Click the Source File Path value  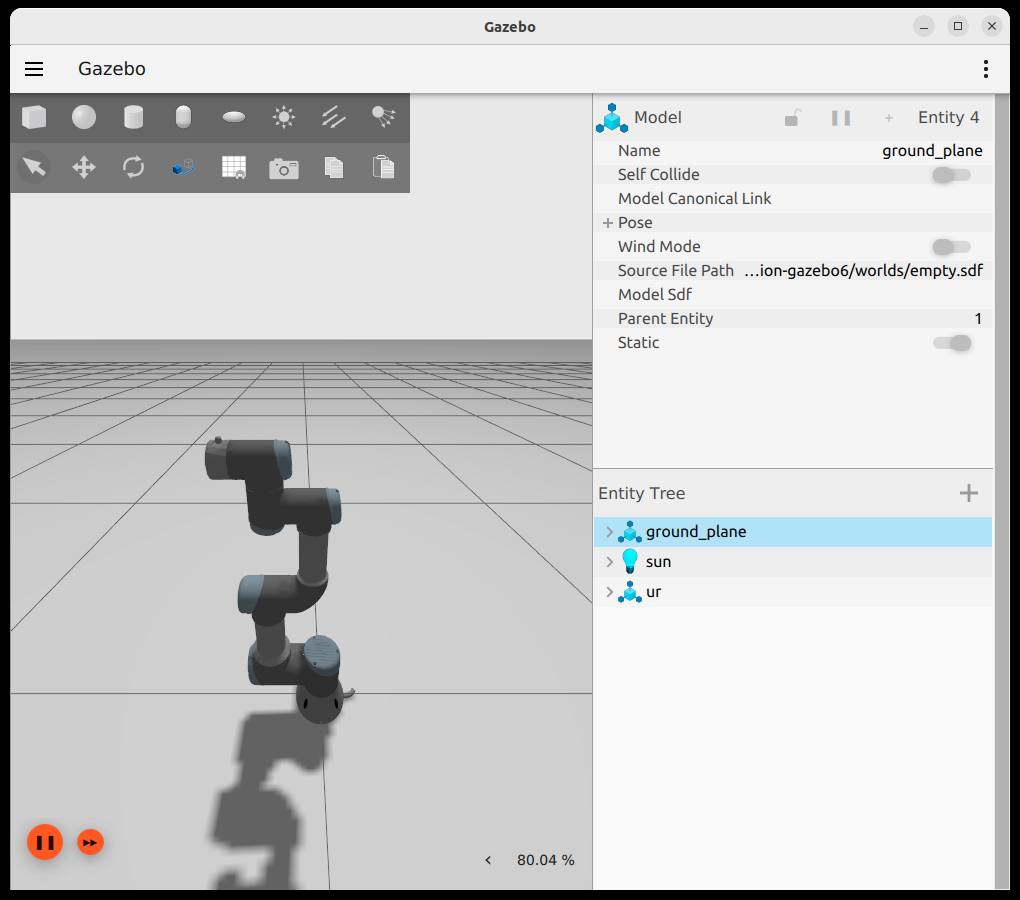[863, 271]
